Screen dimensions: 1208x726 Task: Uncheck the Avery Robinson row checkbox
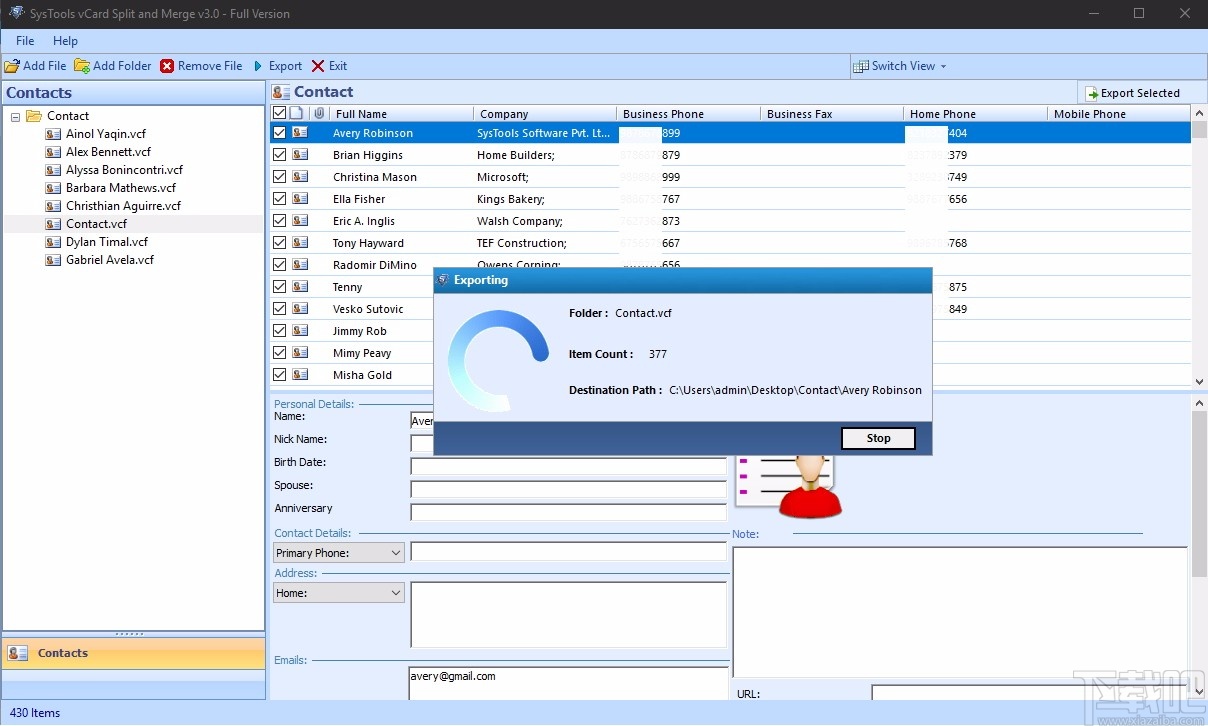[280, 133]
